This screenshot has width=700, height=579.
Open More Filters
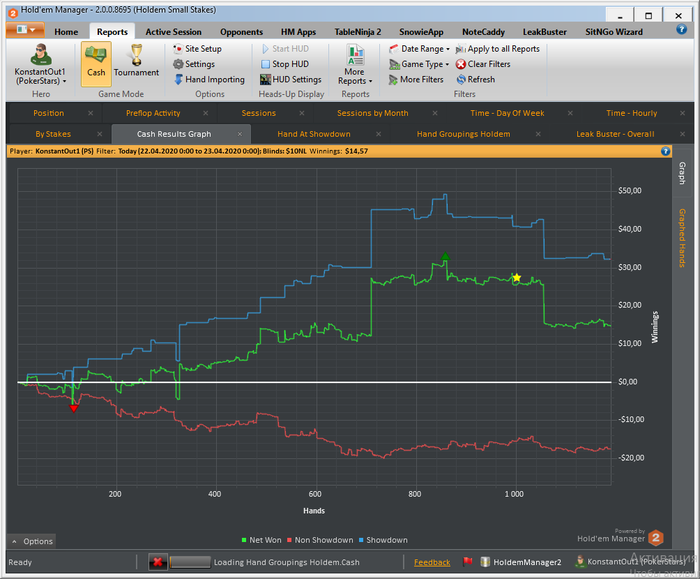tap(416, 79)
